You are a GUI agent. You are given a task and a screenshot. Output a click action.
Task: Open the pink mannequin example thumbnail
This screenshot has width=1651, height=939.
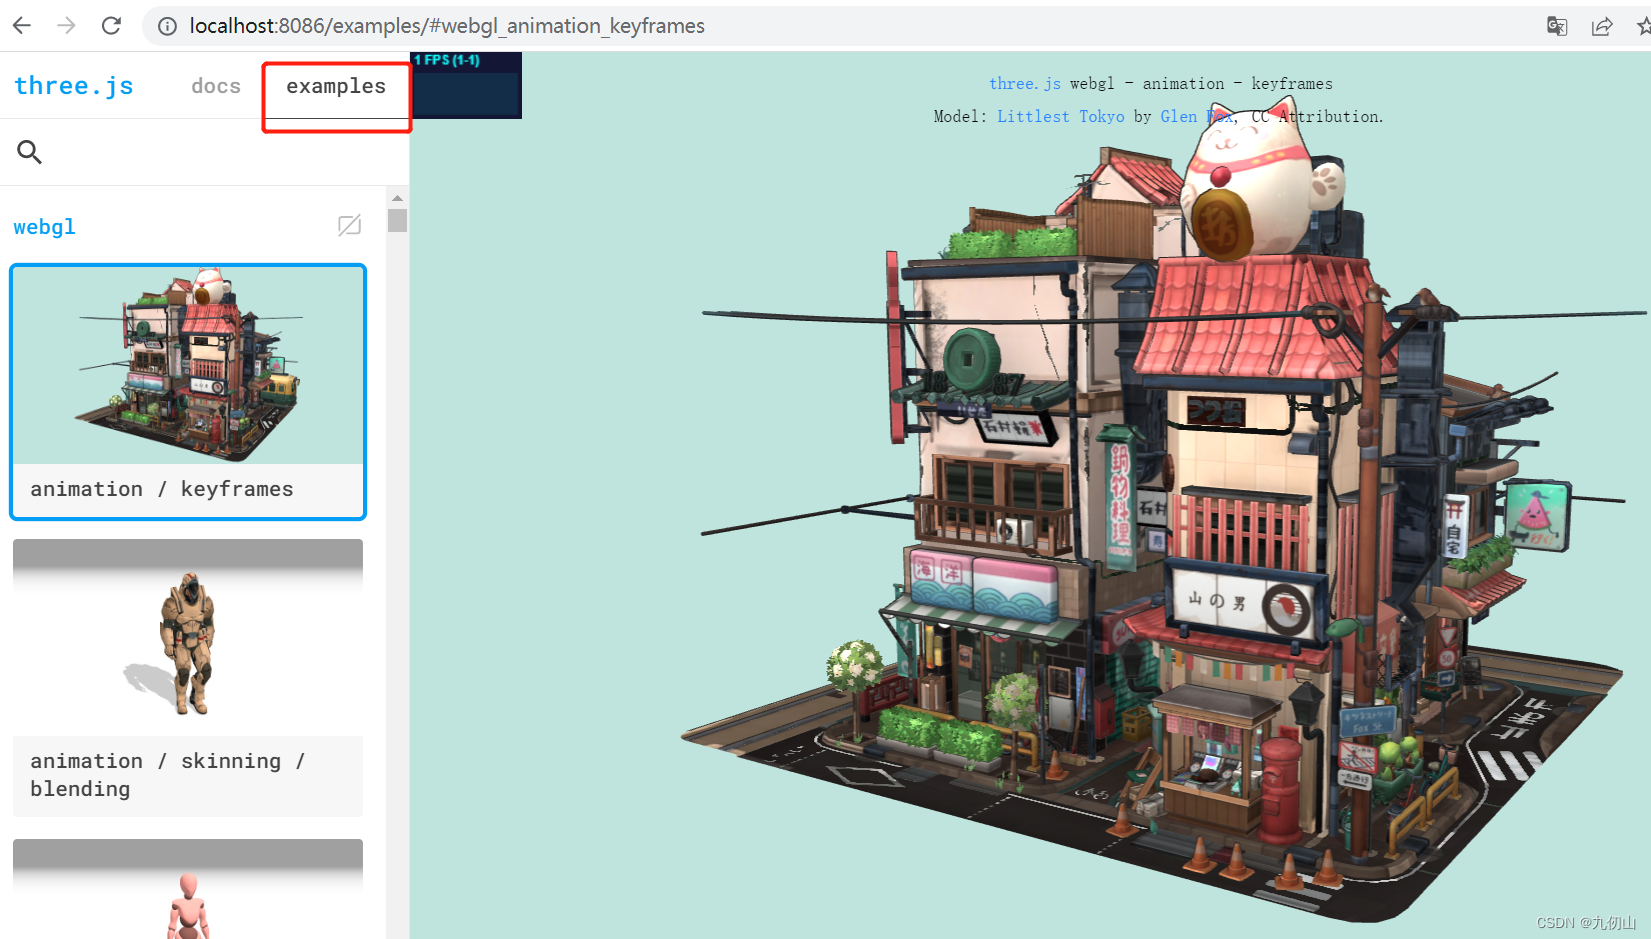[188, 889]
